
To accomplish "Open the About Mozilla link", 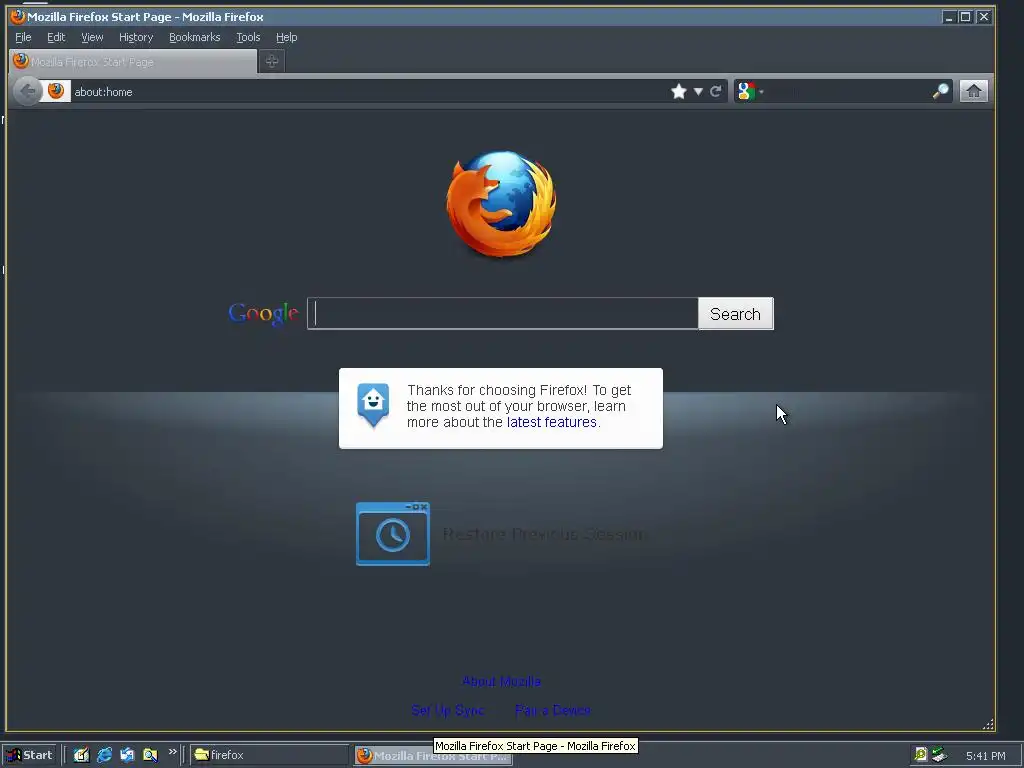I will 502,681.
